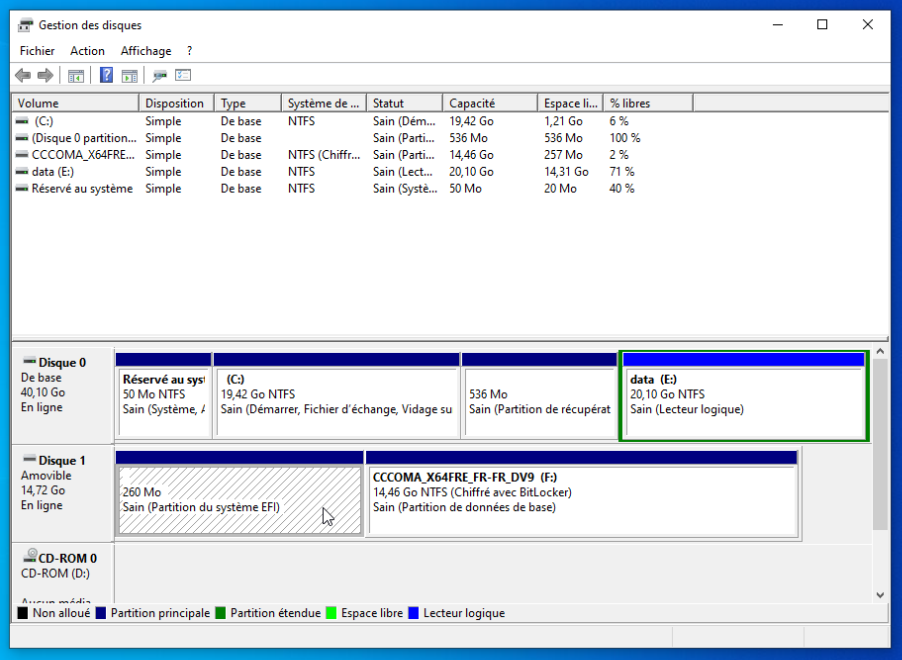Toggle the Action pane icon in toolbar
The height and width of the screenshot is (660, 902).
coord(131,74)
